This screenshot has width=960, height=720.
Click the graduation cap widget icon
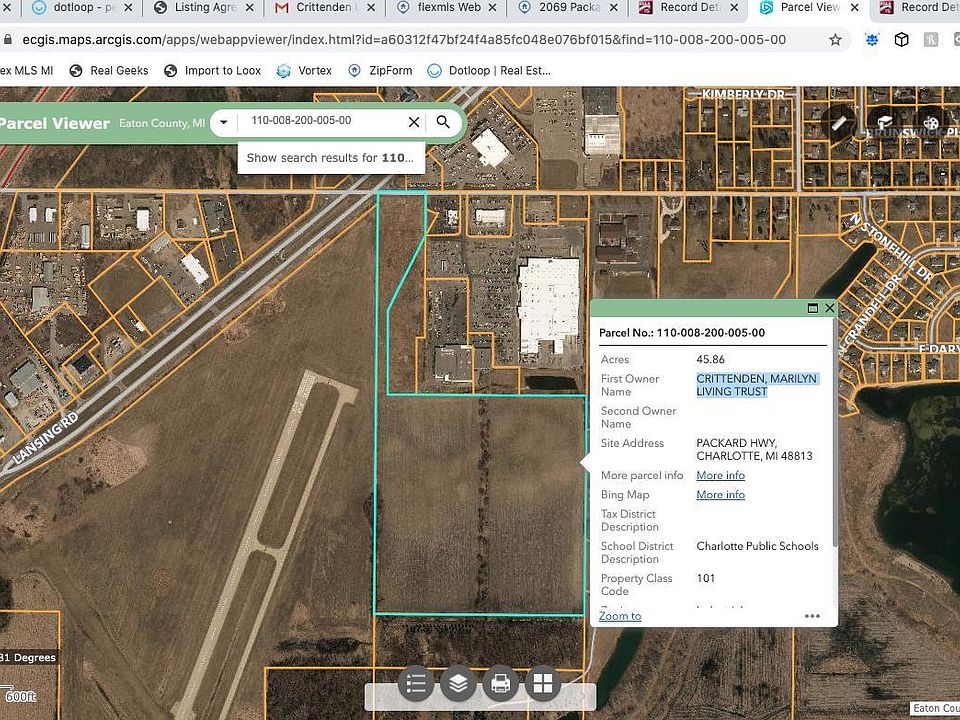(885, 122)
